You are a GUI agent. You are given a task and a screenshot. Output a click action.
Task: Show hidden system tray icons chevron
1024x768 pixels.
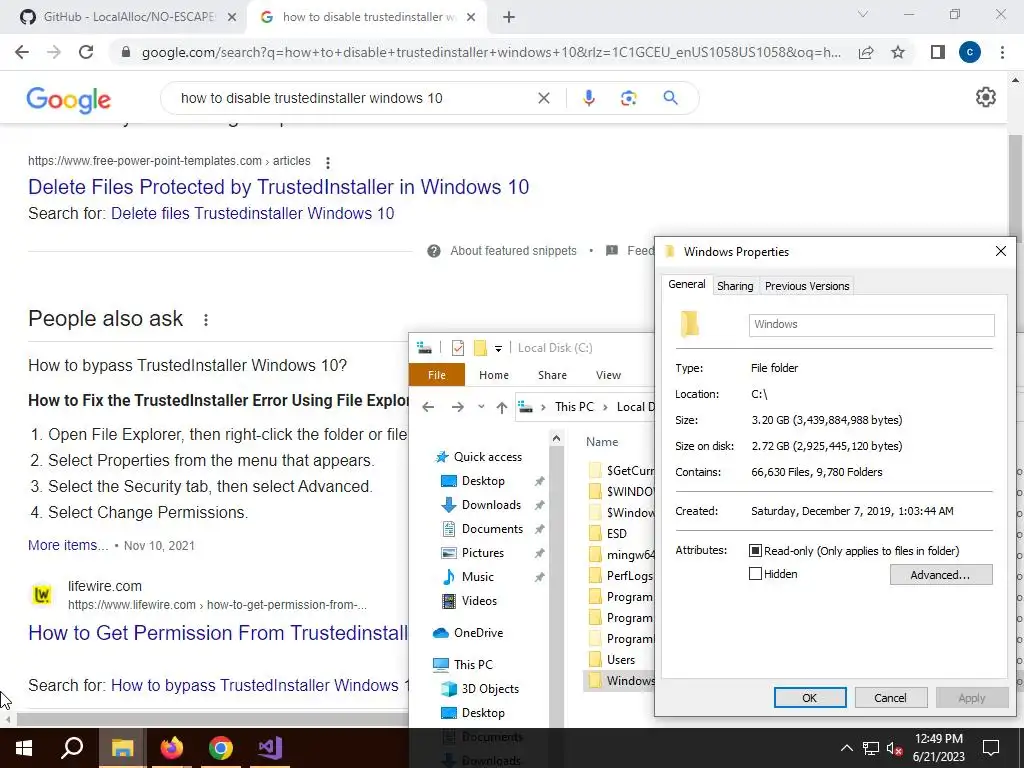(x=846, y=748)
